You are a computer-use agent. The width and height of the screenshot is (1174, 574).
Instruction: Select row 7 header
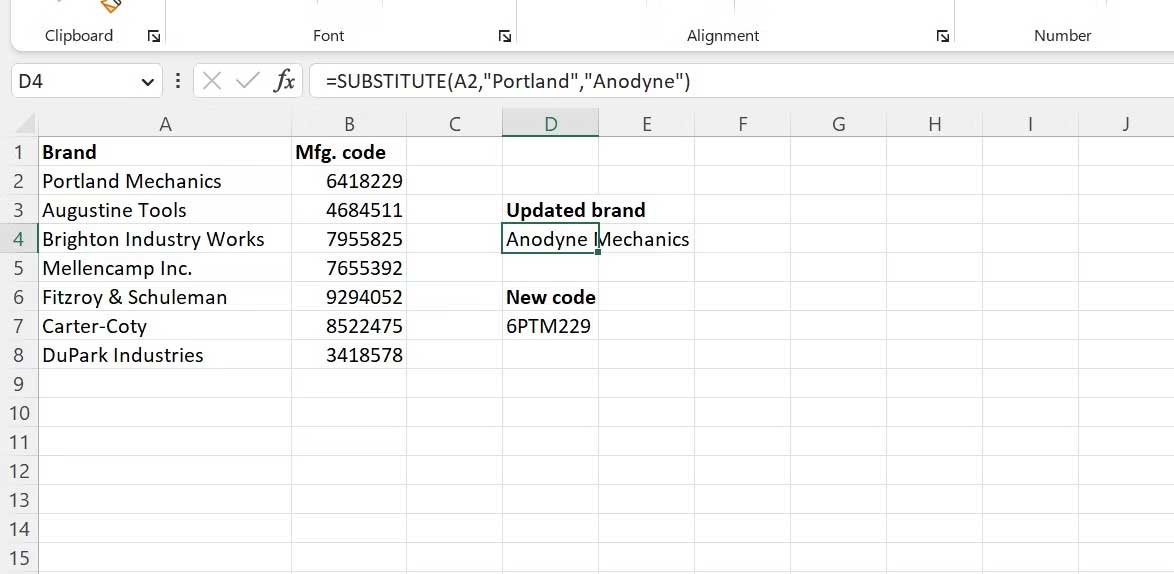[x=19, y=326]
